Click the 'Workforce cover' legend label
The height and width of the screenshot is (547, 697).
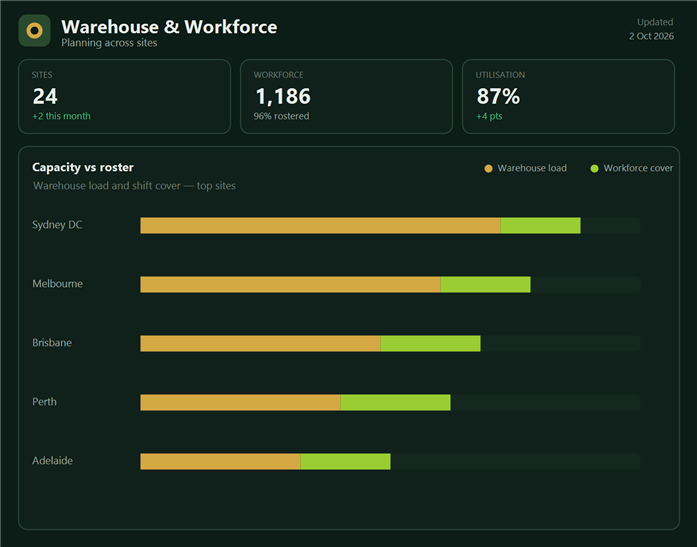click(638, 168)
